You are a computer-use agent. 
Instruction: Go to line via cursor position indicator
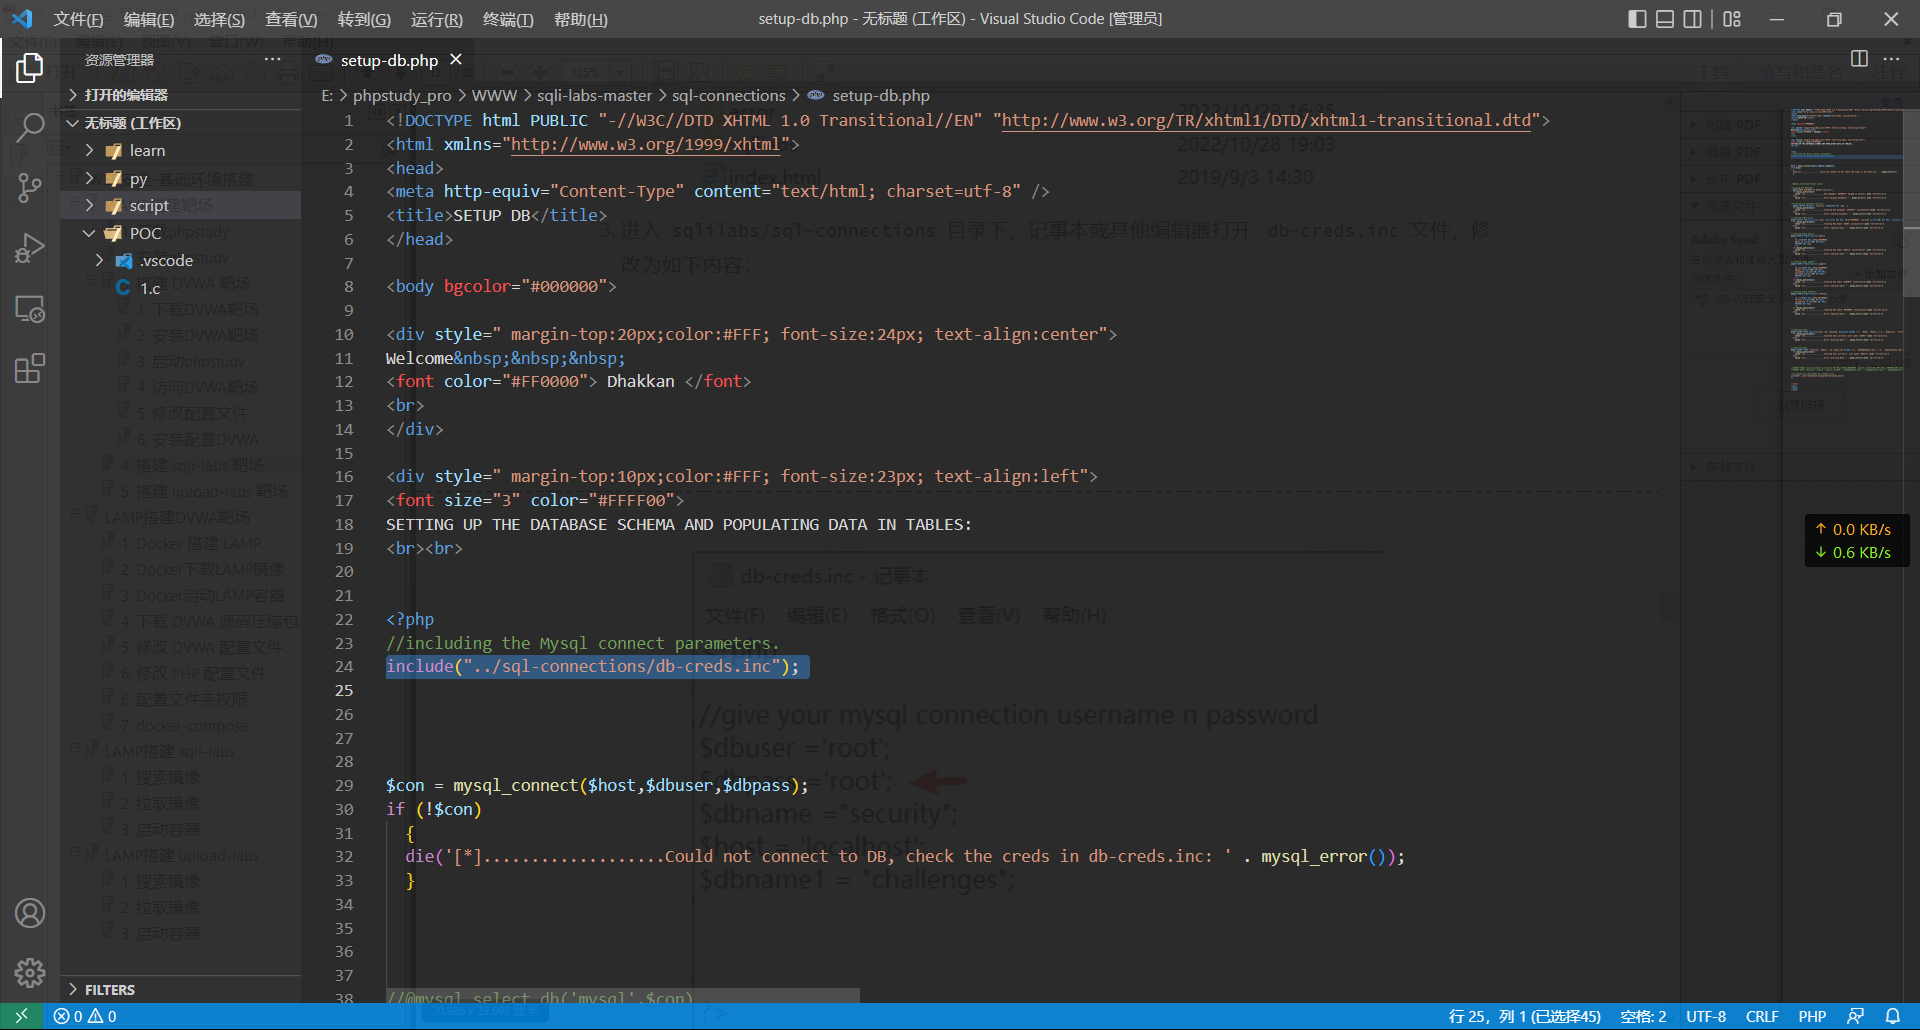pyautogui.click(x=1524, y=1016)
